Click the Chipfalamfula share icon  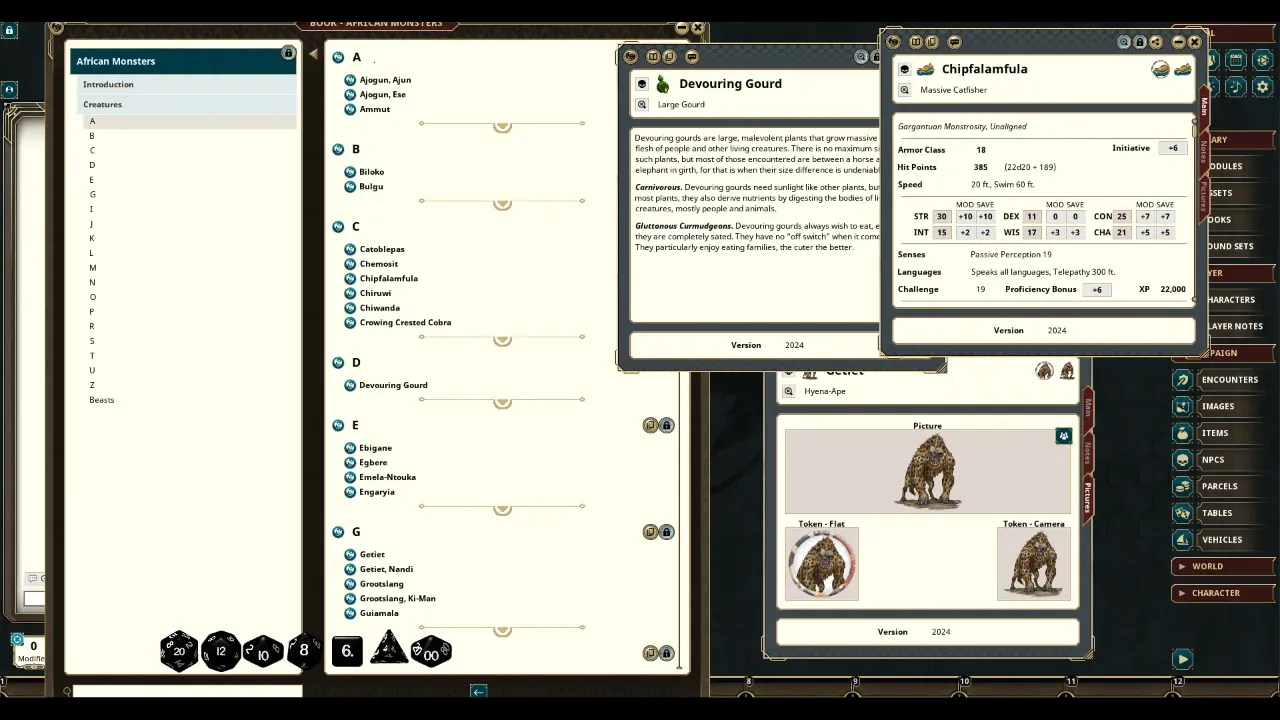1156,42
